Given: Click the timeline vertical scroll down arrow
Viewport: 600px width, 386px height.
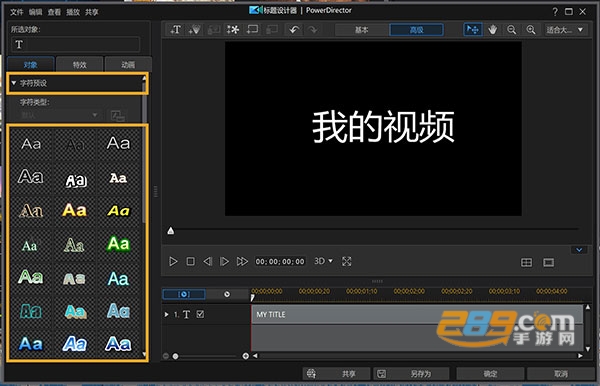Looking at the screenshot, I should coord(588,349).
